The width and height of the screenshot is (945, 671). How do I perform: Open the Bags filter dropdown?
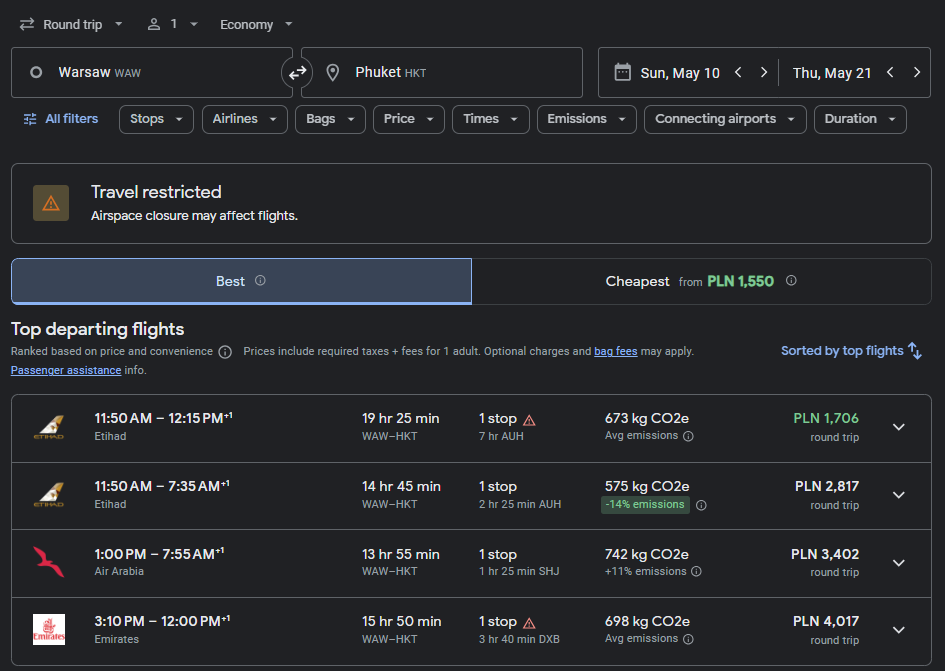pos(330,119)
